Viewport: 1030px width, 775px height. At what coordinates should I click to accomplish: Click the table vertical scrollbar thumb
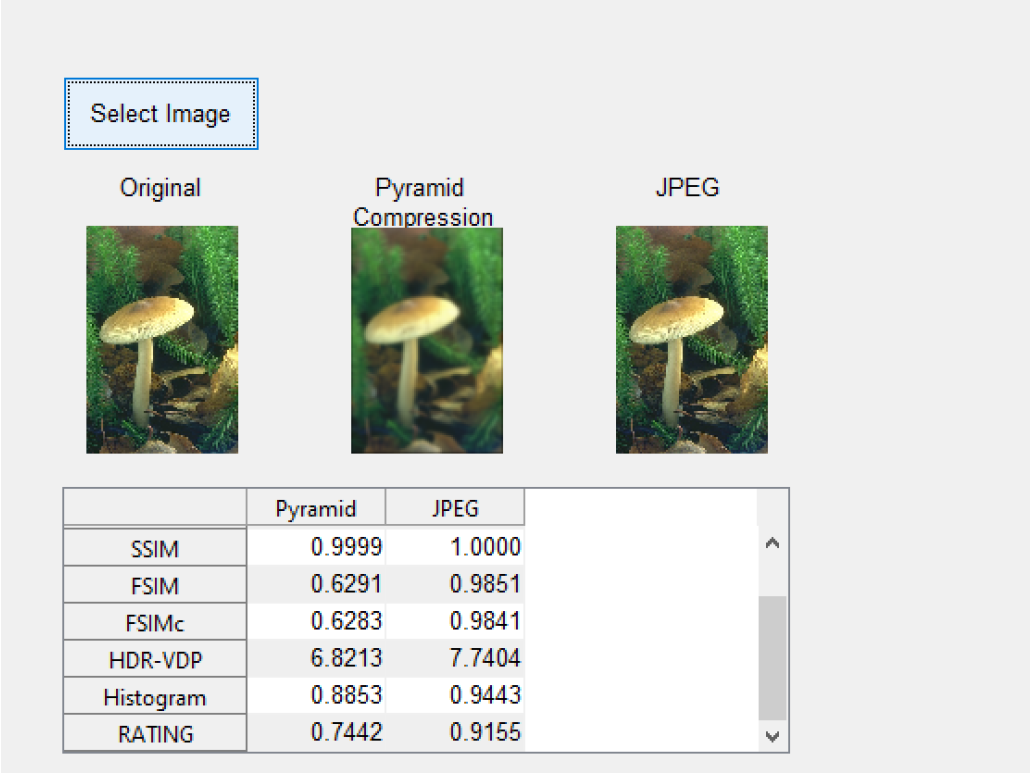772,657
